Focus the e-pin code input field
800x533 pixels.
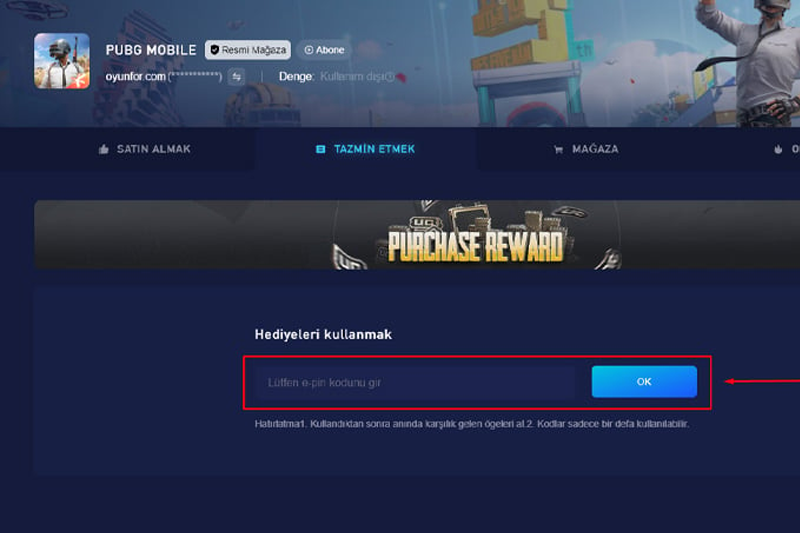click(x=416, y=382)
